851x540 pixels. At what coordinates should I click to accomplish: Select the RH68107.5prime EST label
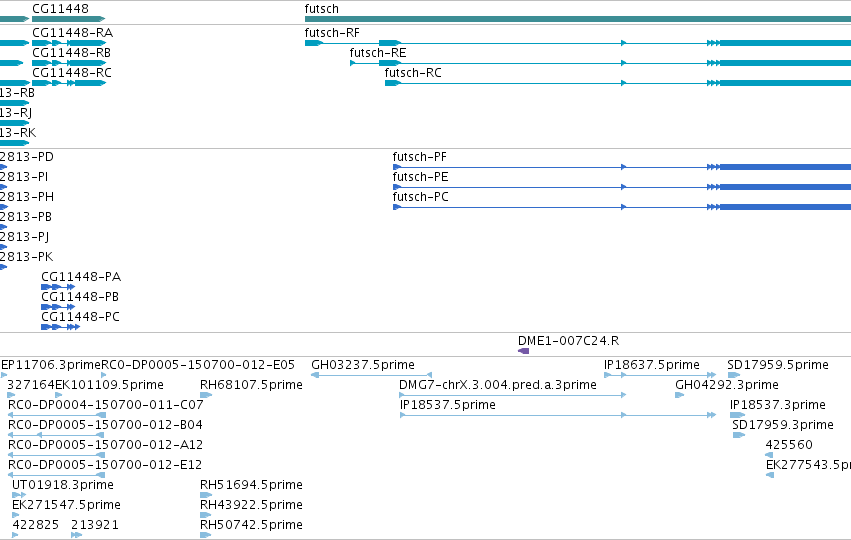click(x=251, y=385)
